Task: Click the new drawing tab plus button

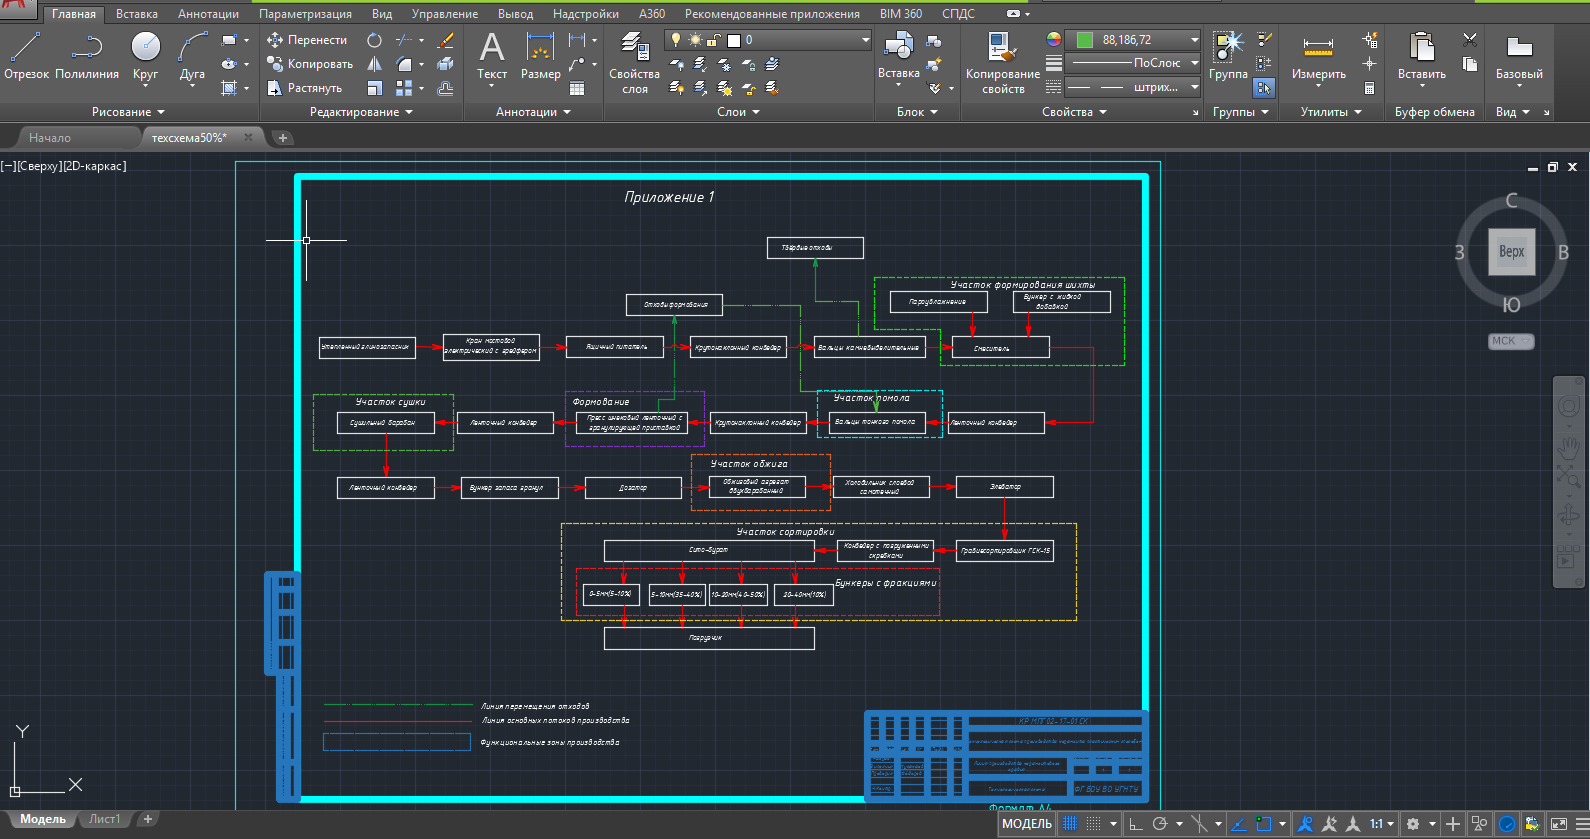Action: coord(283,138)
